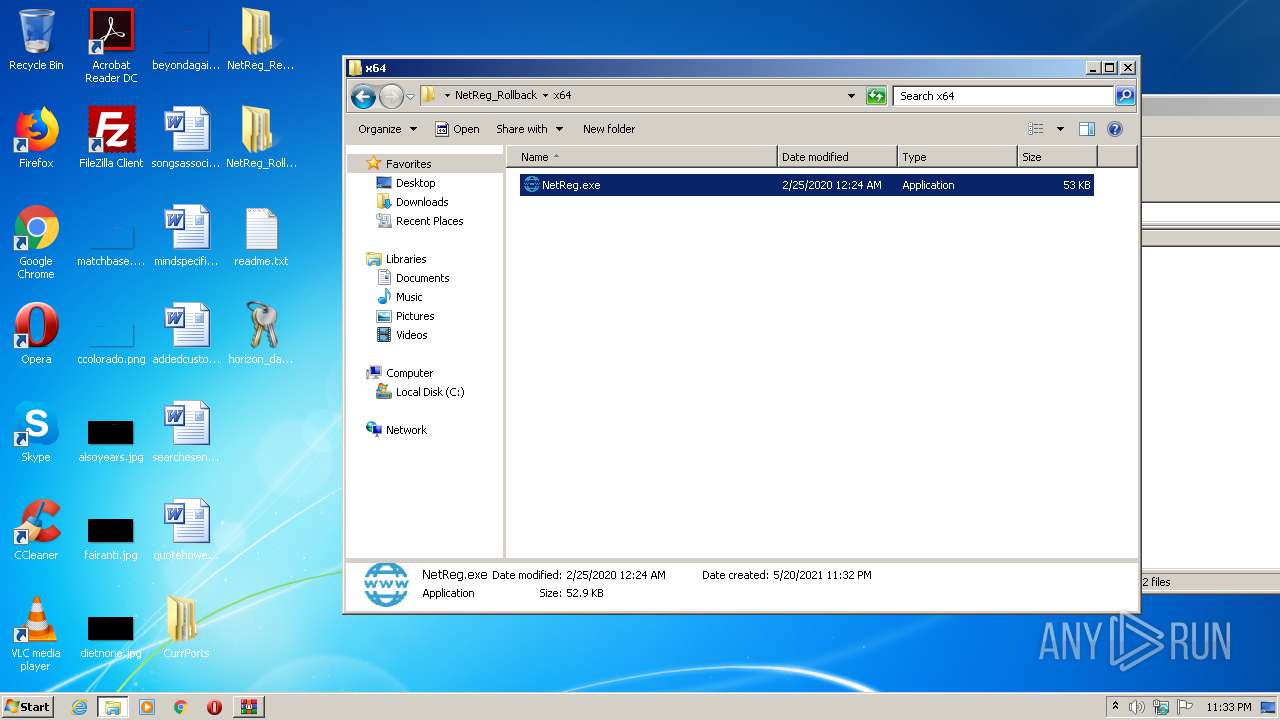Click the readme.txt desktop file
Viewport: 1280px width, 720px height.
[x=261, y=236]
